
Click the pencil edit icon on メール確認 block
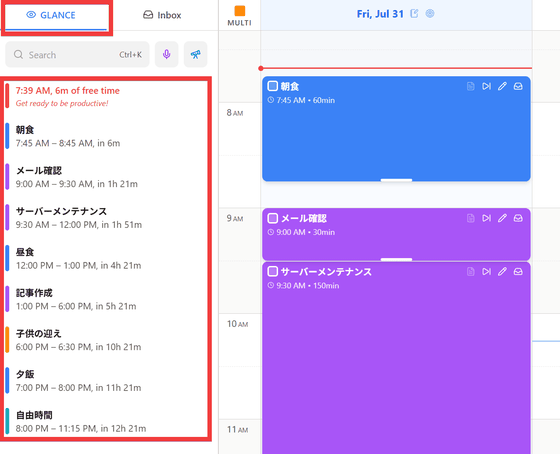(502, 218)
